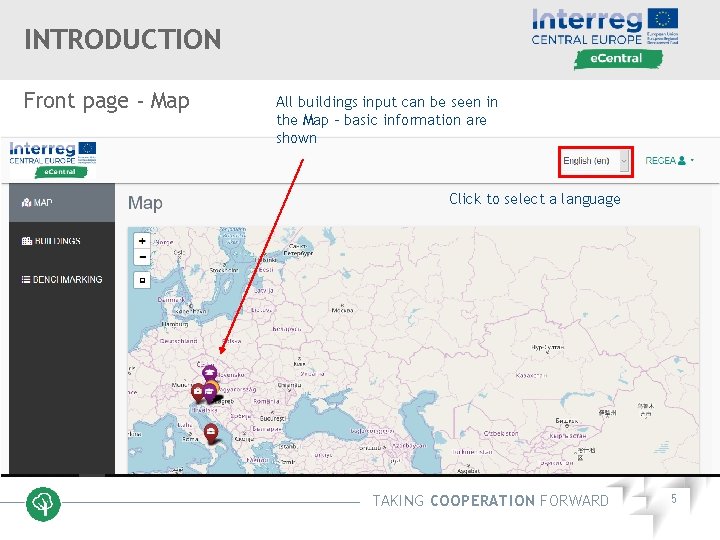Image resolution: width=720 pixels, height=540 pixels.
Task: Click the Interreg eCentral logo in app header
Action: coord(53,159)
